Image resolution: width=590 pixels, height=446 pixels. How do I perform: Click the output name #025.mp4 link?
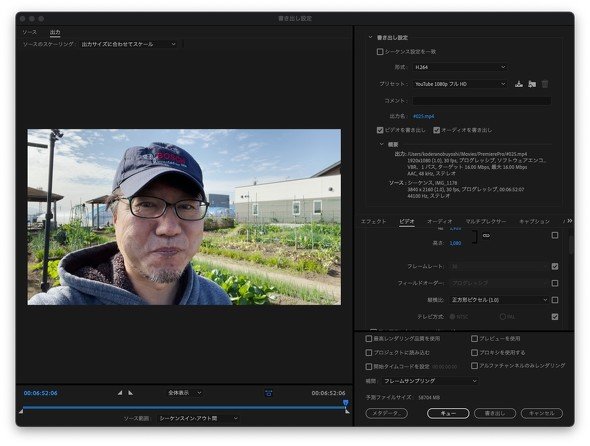click(x=423, y=116)
